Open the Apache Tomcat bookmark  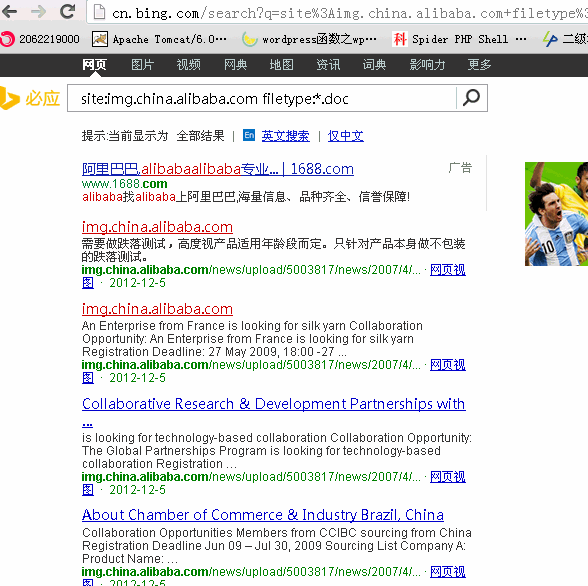click(159, 39)
